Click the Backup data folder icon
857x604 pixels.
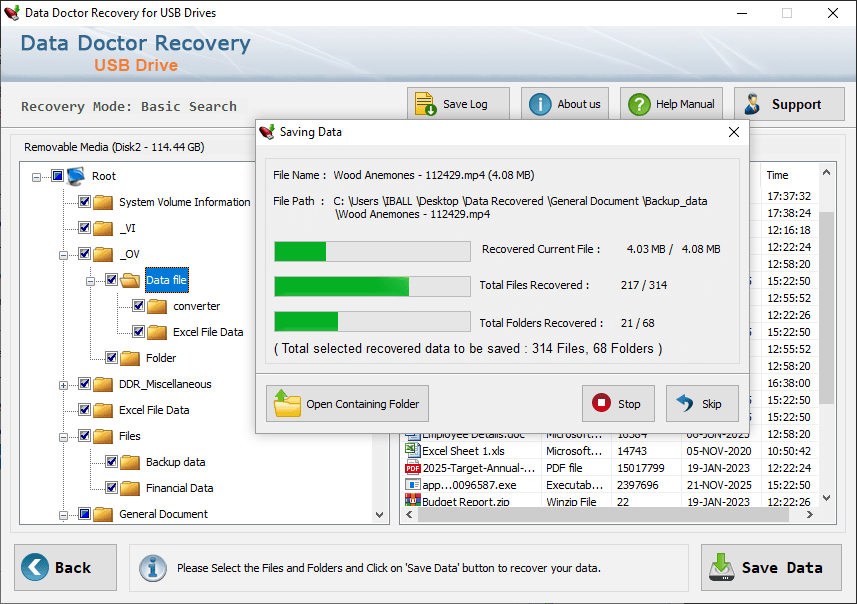pos(130,462)
